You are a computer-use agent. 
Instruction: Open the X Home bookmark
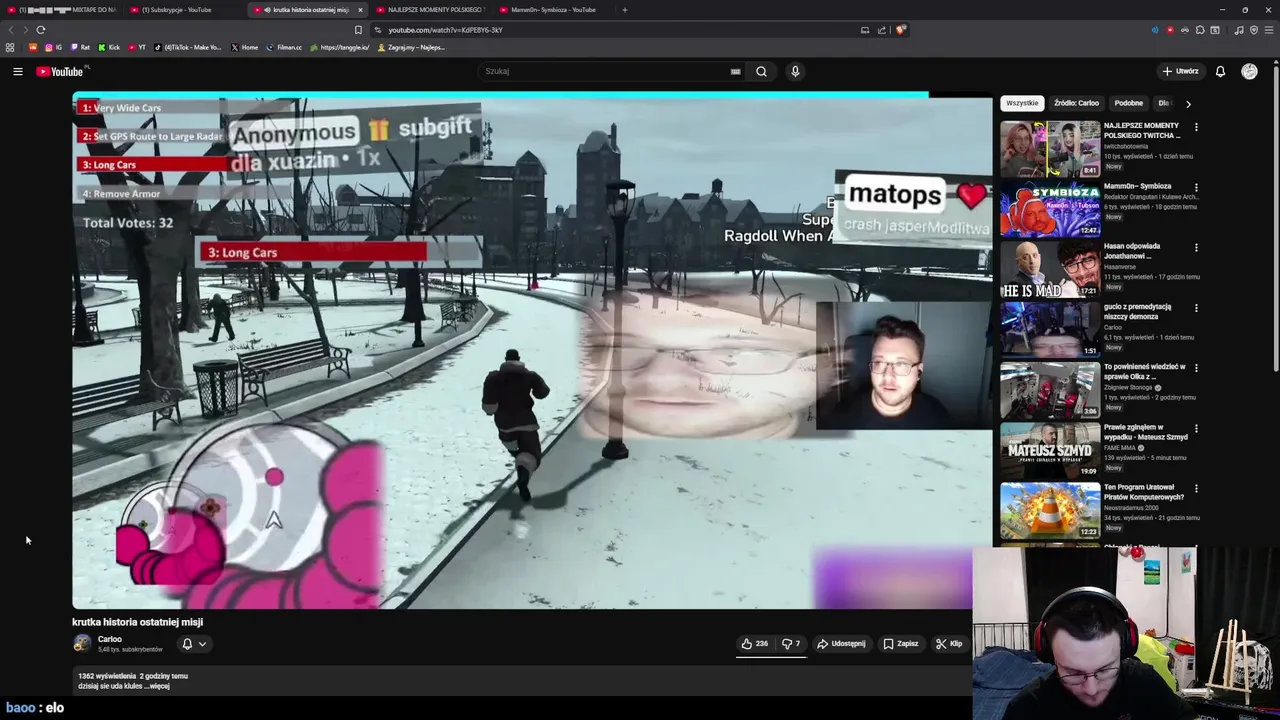coord(244,47)
